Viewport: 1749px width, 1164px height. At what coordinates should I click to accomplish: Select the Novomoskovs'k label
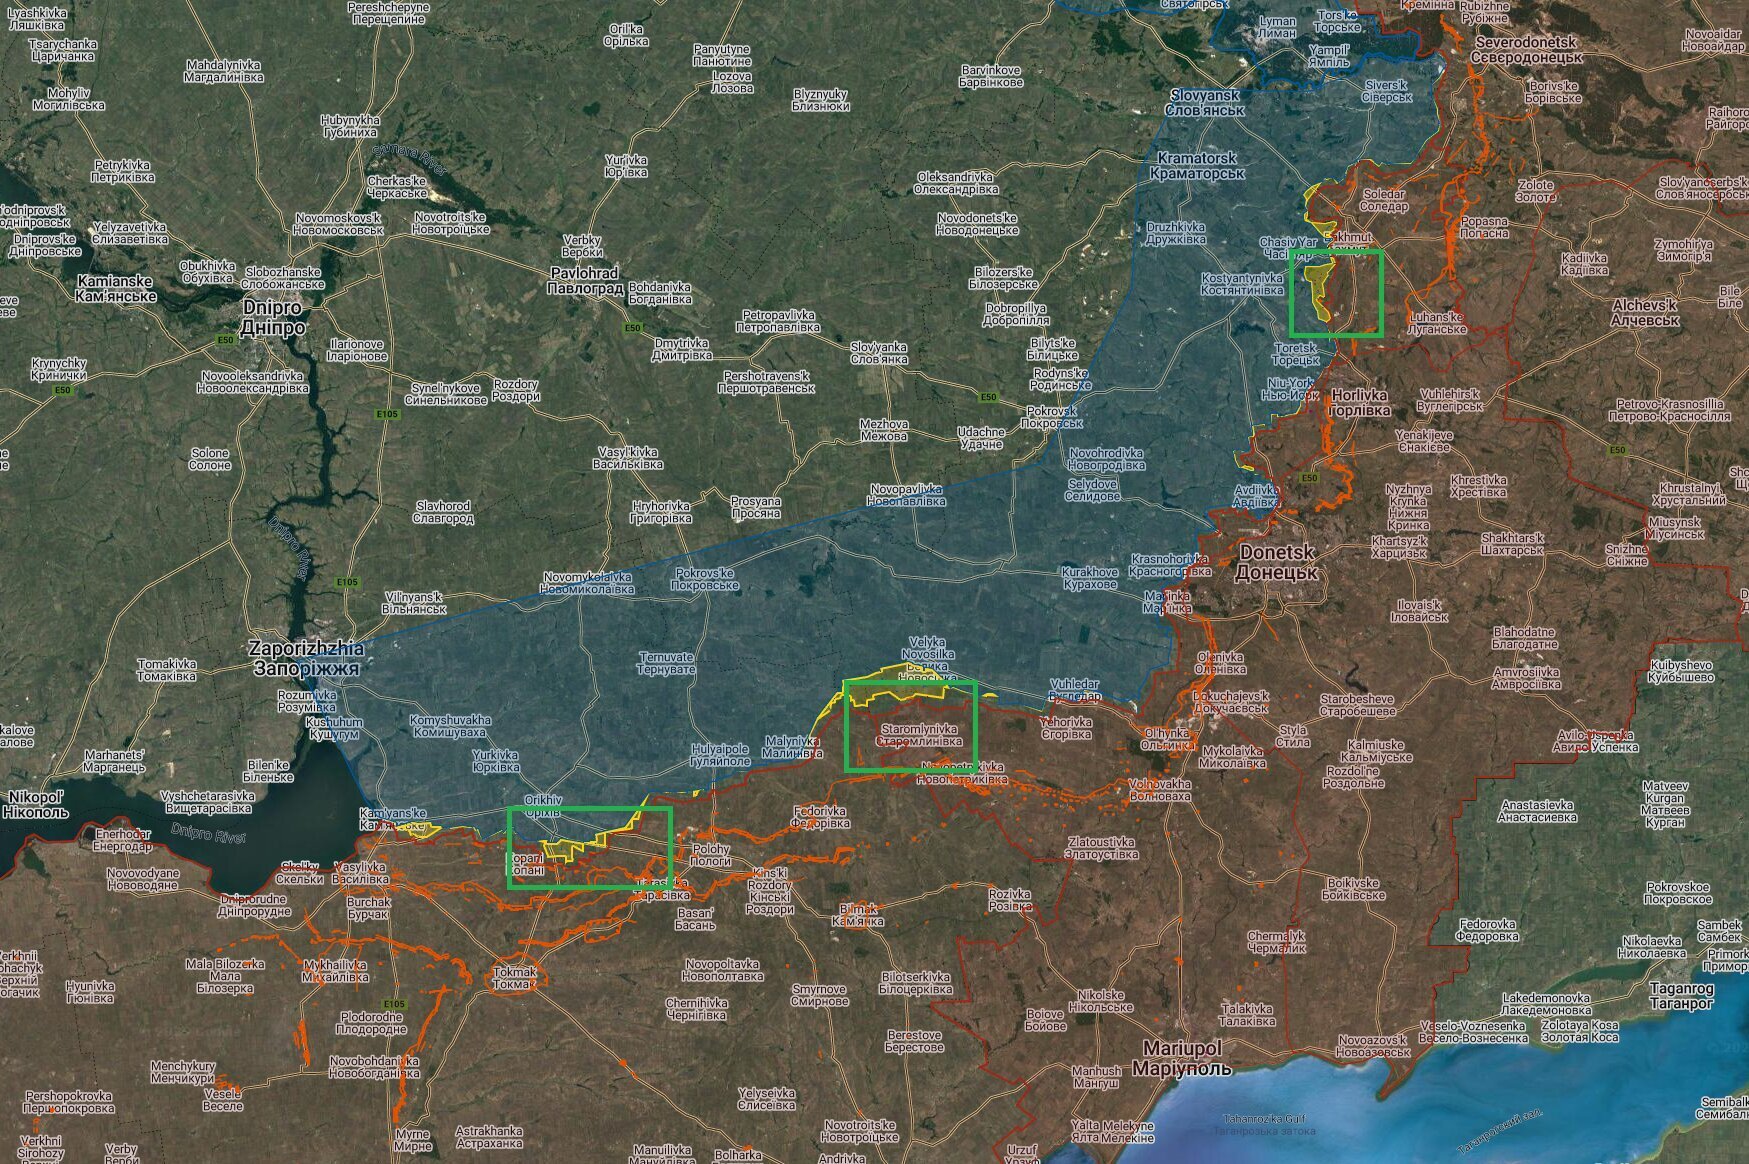point(338,224)
